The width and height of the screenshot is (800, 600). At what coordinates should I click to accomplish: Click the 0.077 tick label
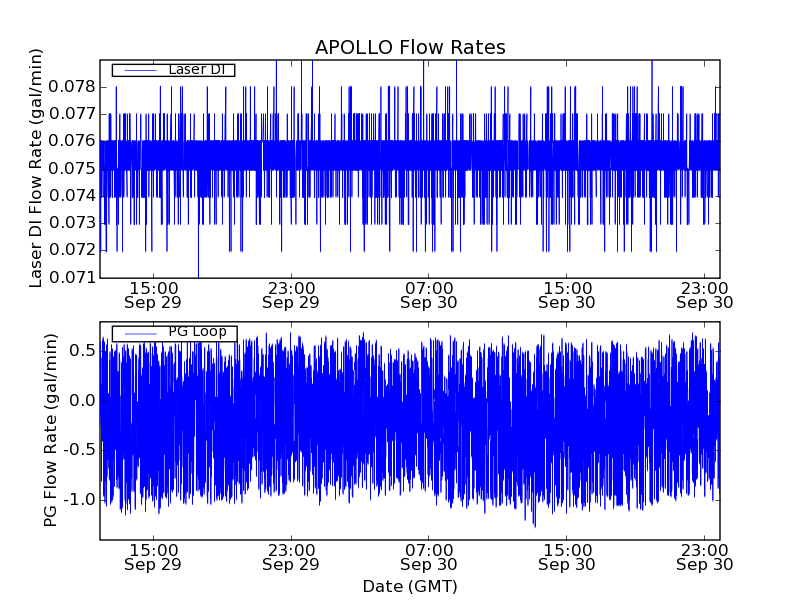(72, 114)
